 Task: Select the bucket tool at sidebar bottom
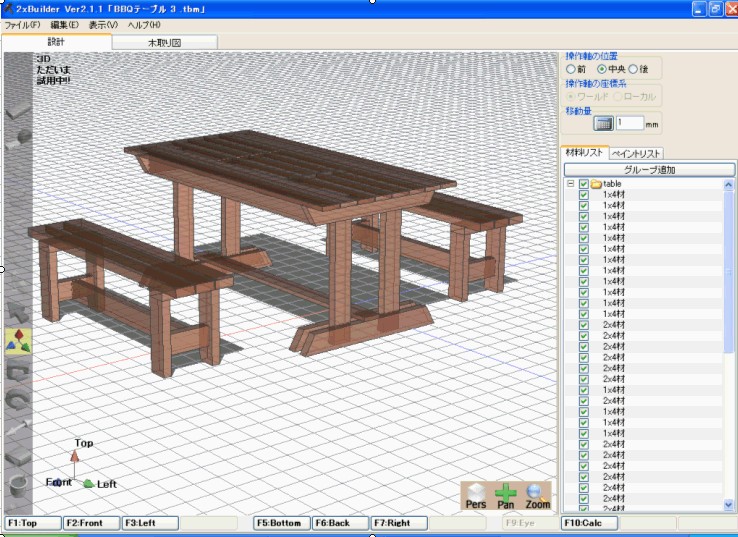(18, 488)
